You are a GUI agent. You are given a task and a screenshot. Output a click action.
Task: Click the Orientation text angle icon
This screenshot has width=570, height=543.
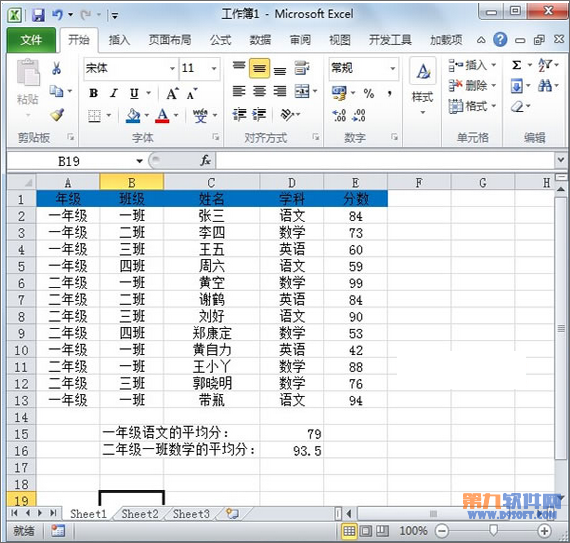point(287,114)
